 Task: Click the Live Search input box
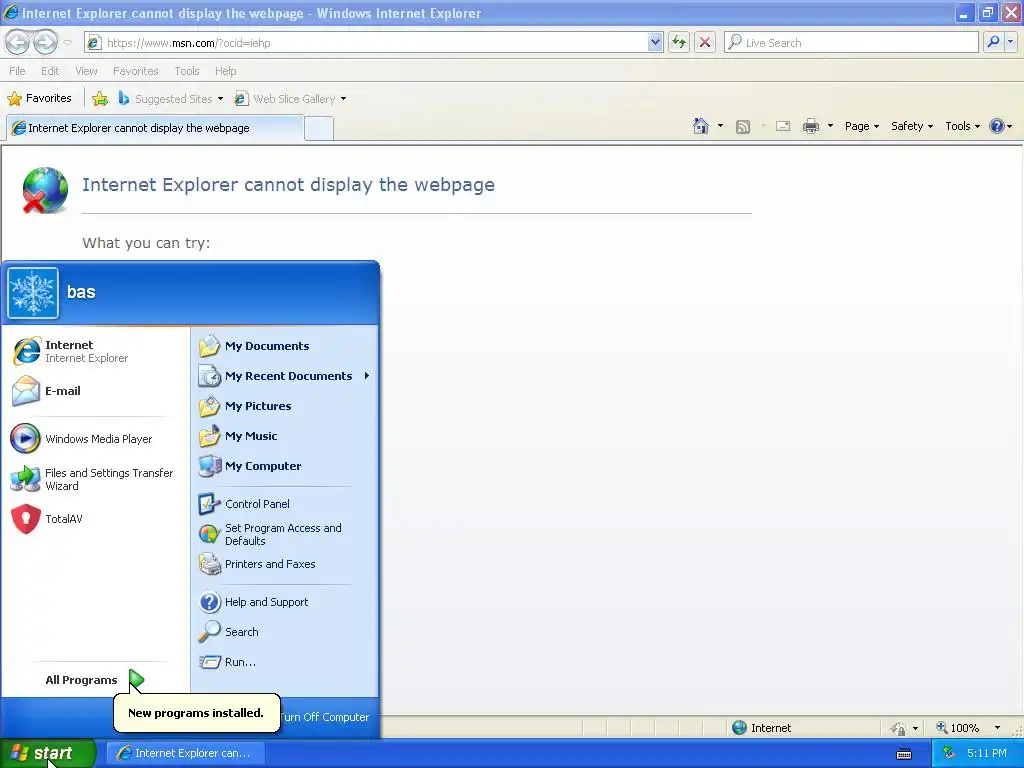tap(851, 42)
